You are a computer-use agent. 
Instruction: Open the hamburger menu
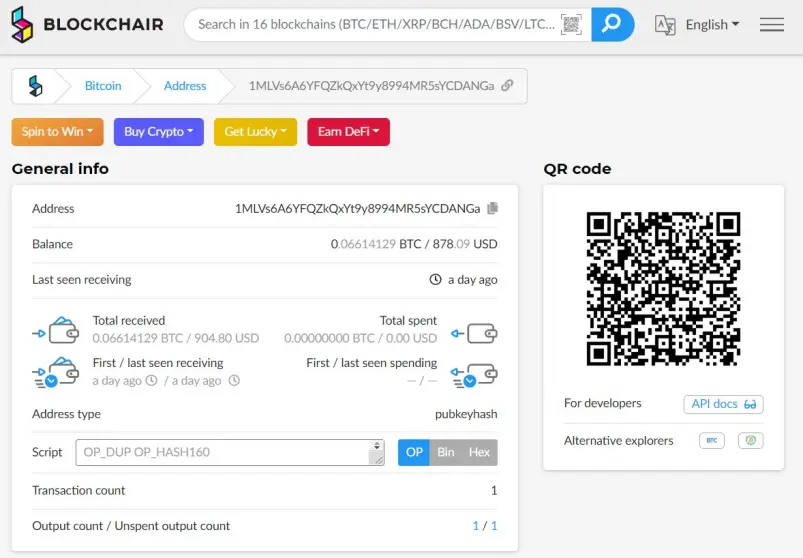pos(772,24)
